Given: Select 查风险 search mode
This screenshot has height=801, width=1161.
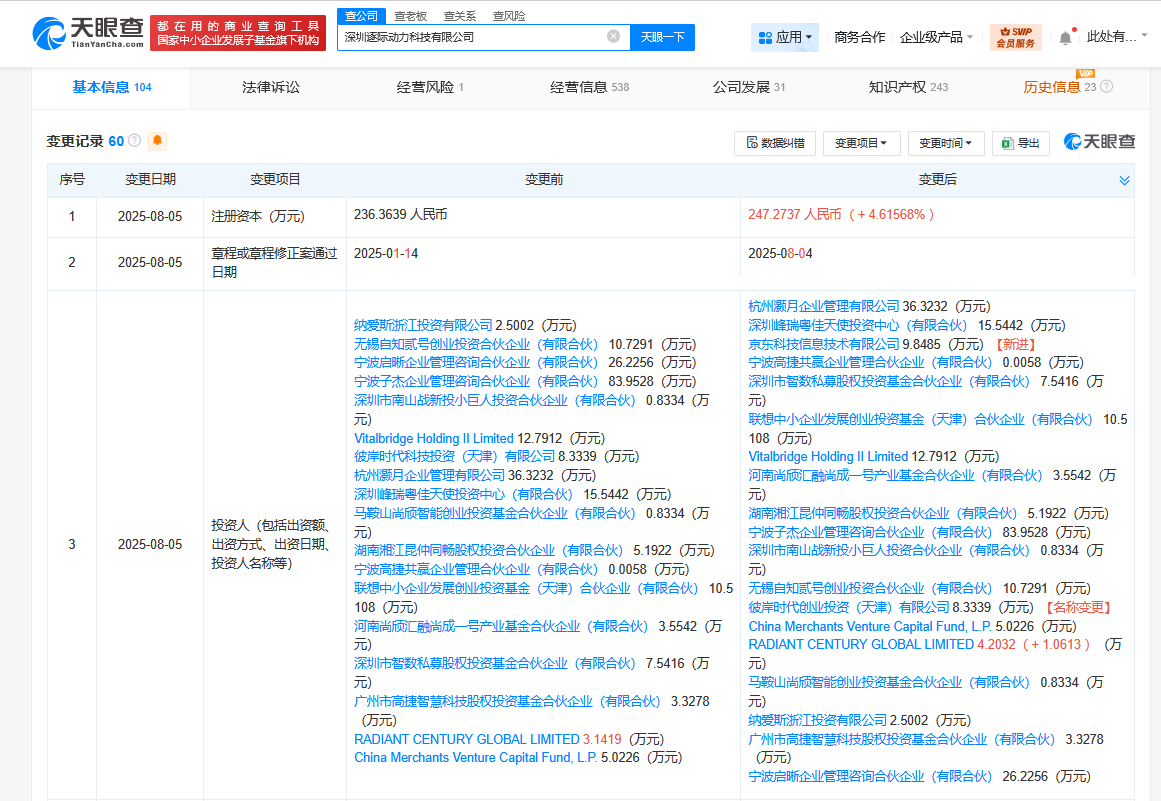Looking at the screenshot, I should pos(509,16).
